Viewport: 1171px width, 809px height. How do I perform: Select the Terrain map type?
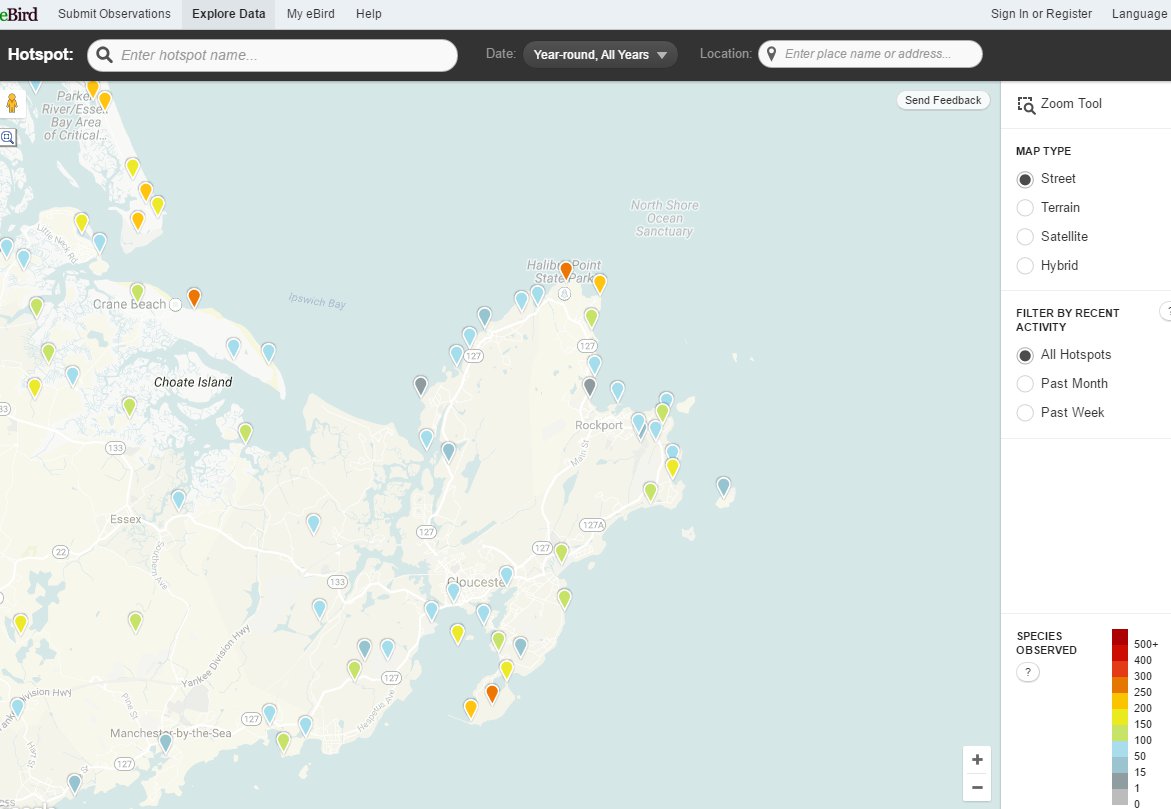point(1025,208)
